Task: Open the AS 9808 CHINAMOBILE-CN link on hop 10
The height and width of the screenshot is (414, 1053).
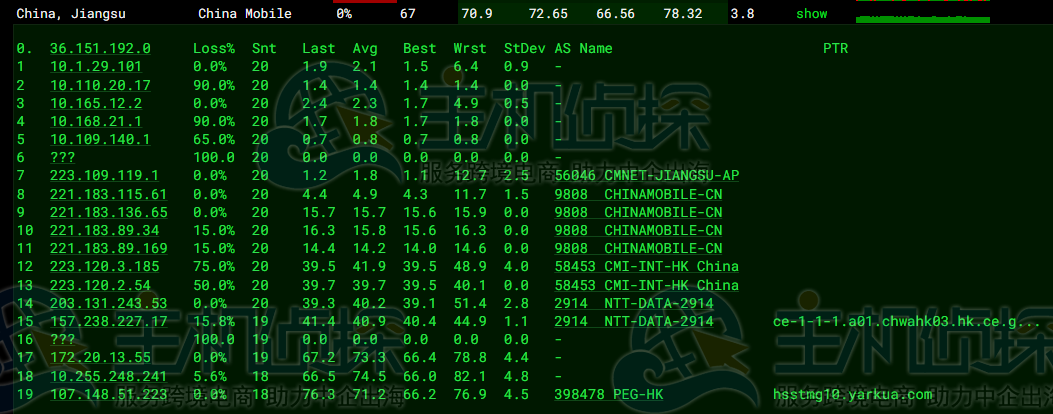Action: point(639,230)
